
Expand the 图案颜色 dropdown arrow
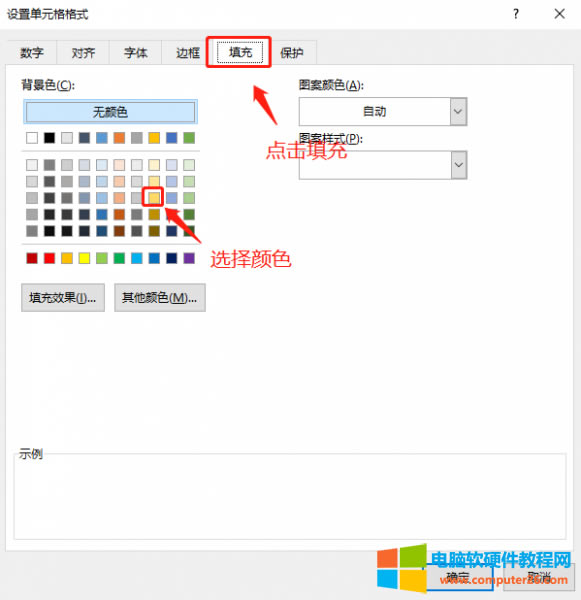coord(458,111)
